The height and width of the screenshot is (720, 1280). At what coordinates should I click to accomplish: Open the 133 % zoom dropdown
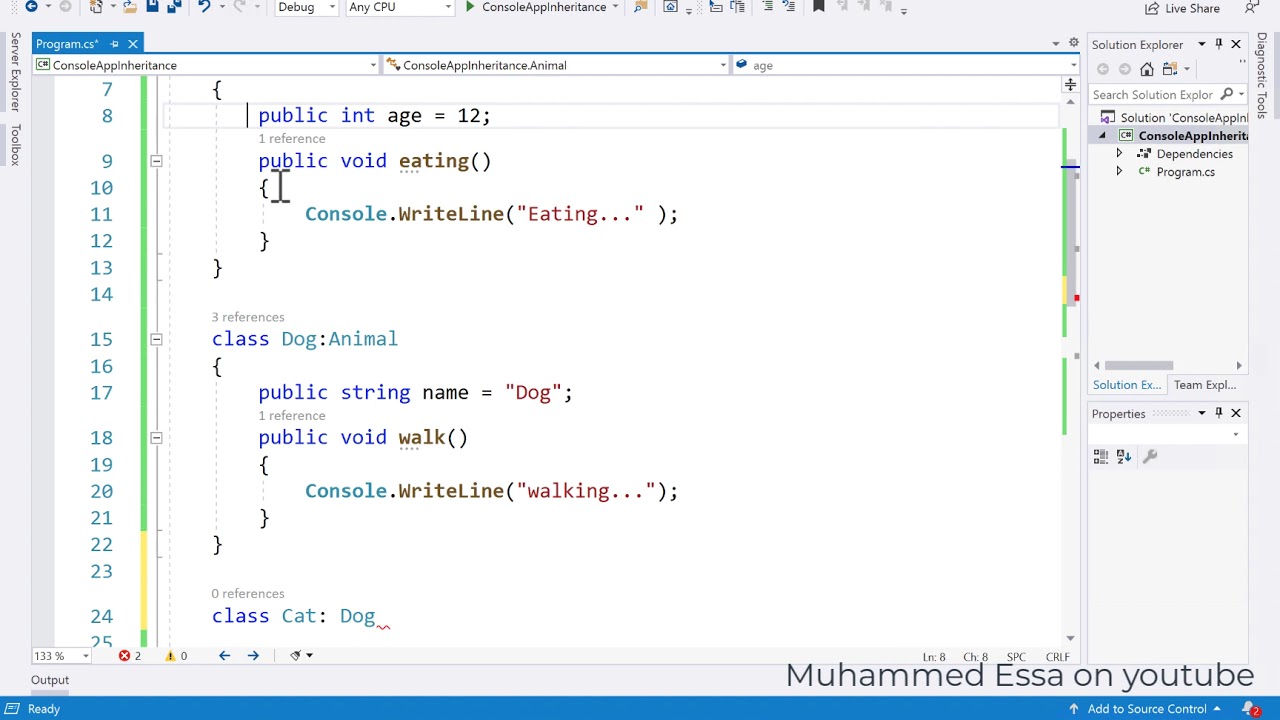click(62, 656)
